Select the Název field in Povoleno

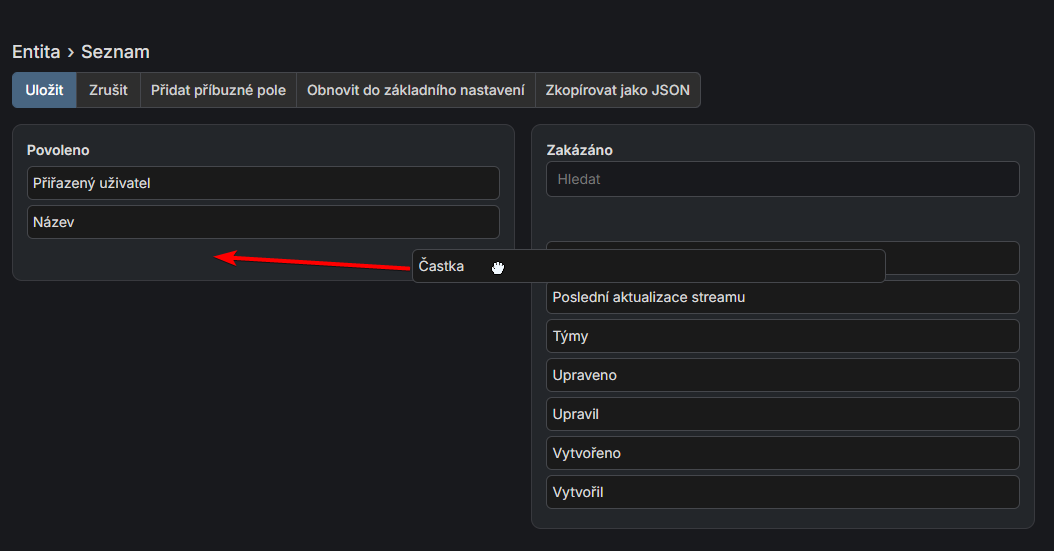coord(262,222)
